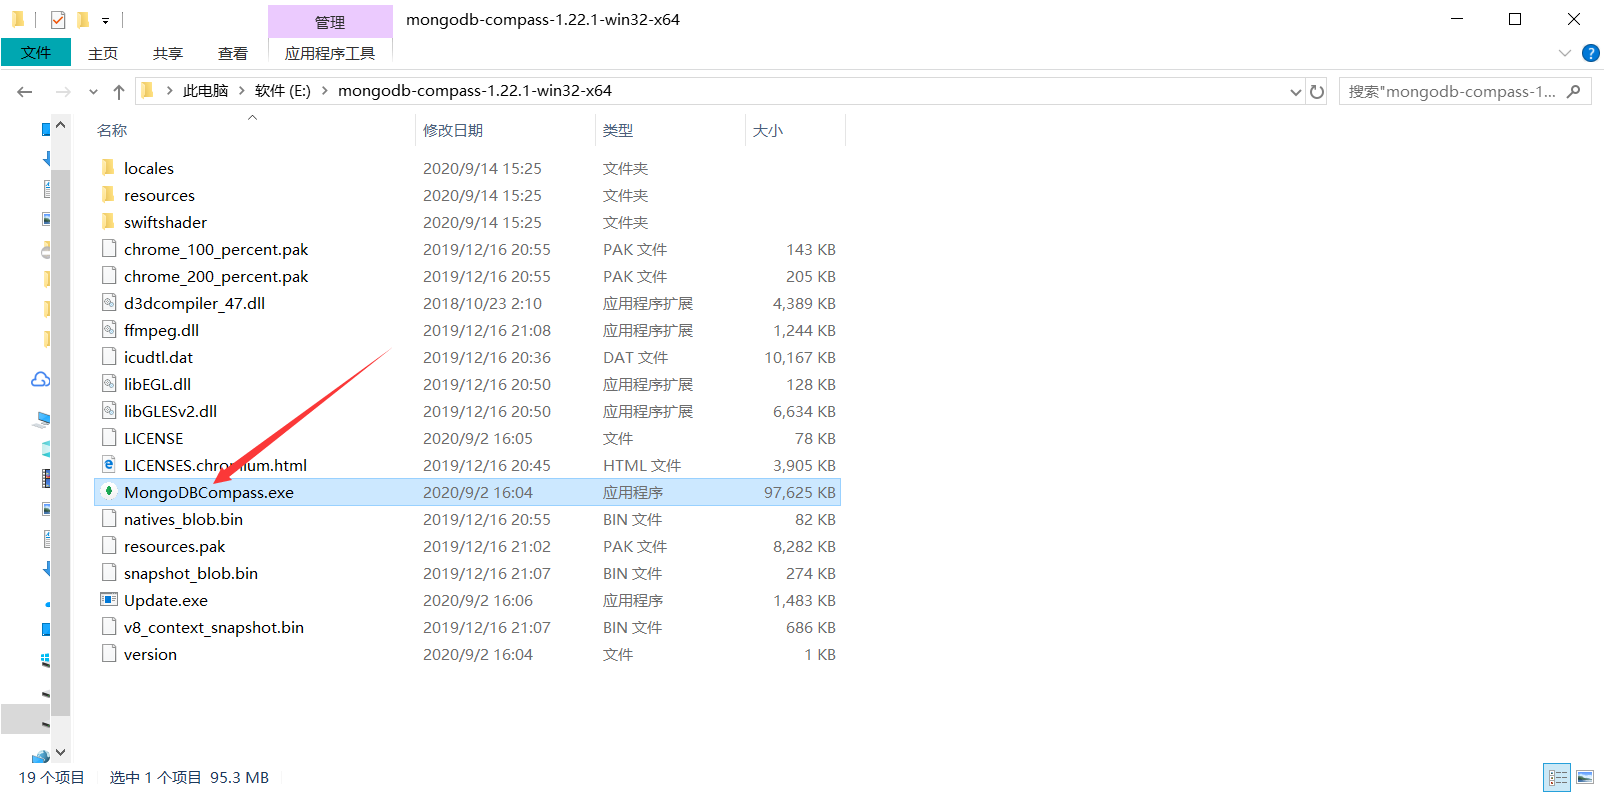This screenshot has width=1605, height=793.
Task: Go back with the left arrow
Action: pyautogui.click(x=25, y=91)
